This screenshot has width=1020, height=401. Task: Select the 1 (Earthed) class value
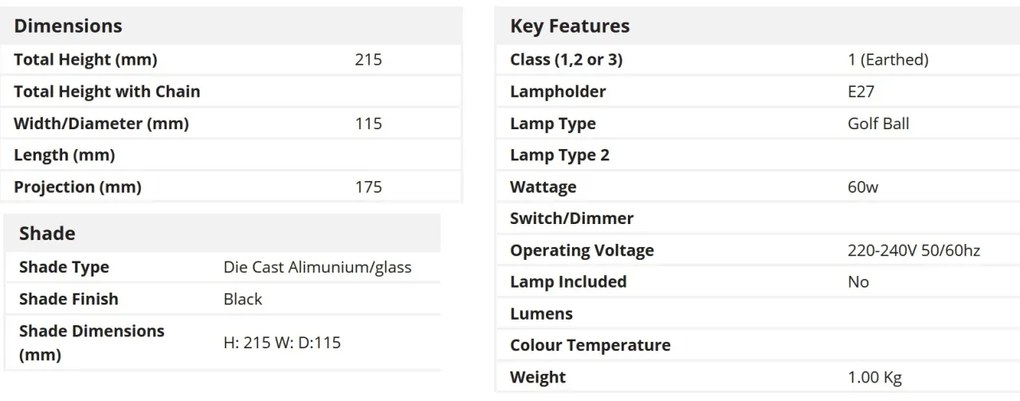[888, 60]
